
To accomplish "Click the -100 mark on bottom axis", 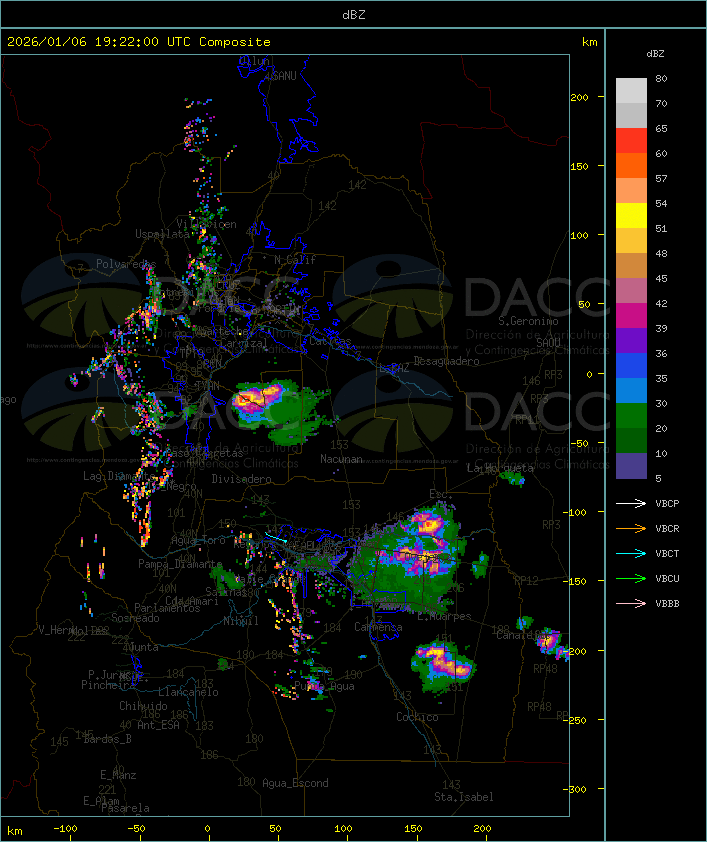I will point(66,829).
